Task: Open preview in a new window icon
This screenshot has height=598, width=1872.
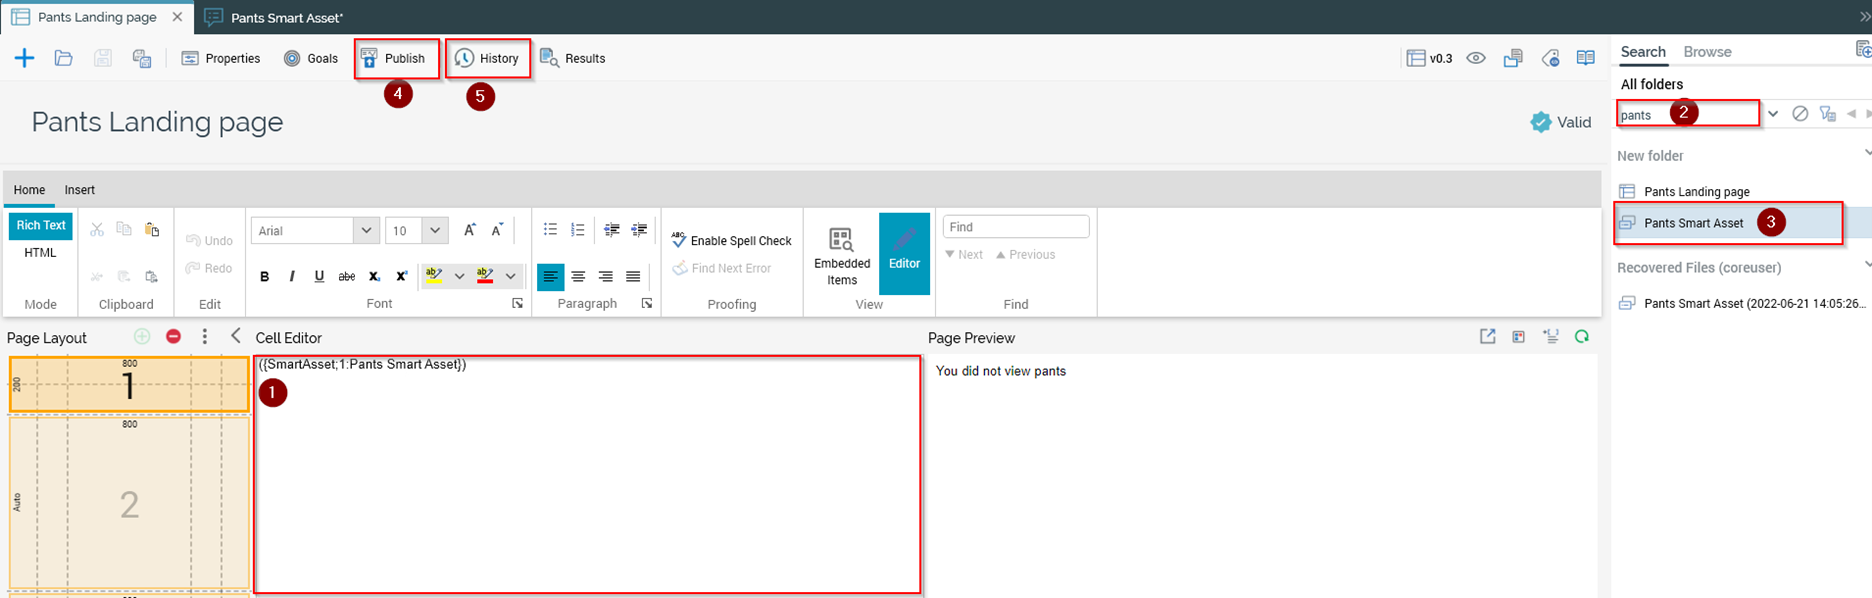Action: [1487, 337]
